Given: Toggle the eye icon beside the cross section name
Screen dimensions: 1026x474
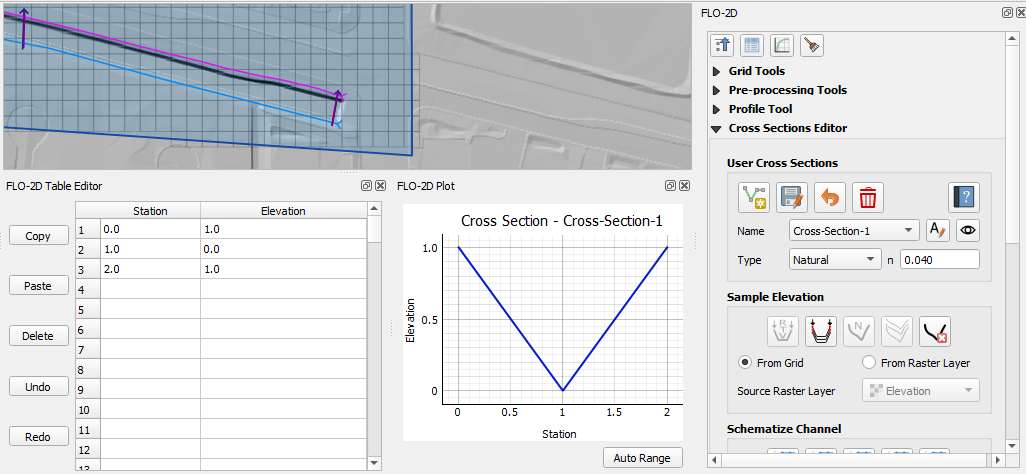Looking at the screenshot, I should pyautogui.click(x=967, y=231).
